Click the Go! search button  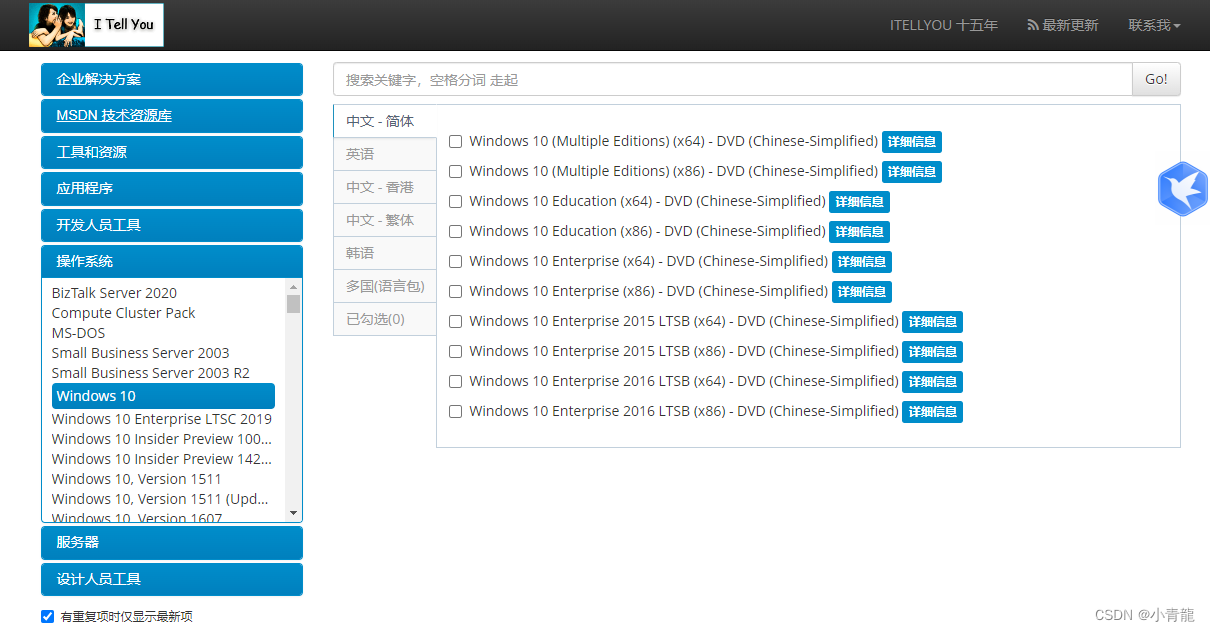pyautogui.click(x=1156, y=79)
